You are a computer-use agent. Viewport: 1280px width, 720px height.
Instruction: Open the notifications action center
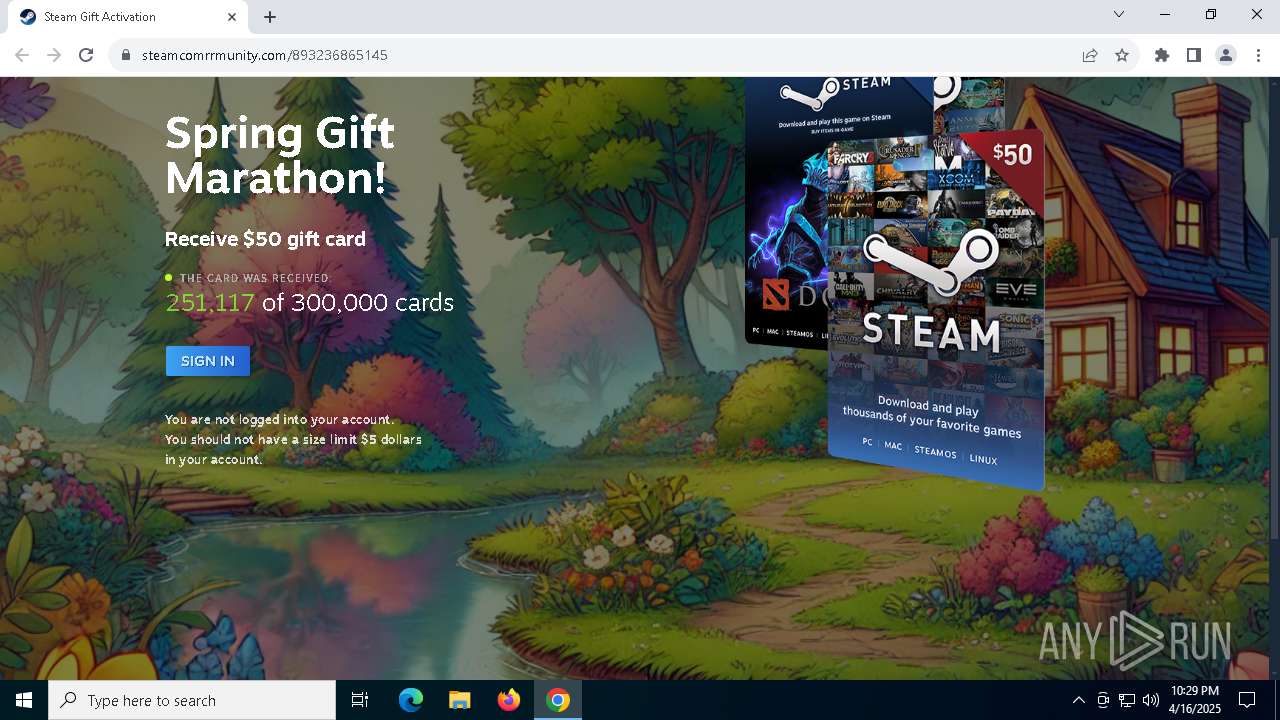click(x=1247, y=700)
